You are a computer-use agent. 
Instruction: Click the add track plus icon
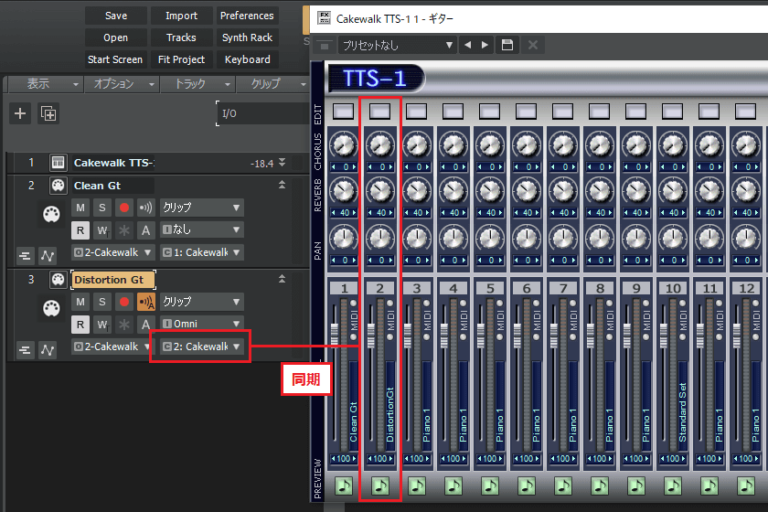click(x=20, y=113)
